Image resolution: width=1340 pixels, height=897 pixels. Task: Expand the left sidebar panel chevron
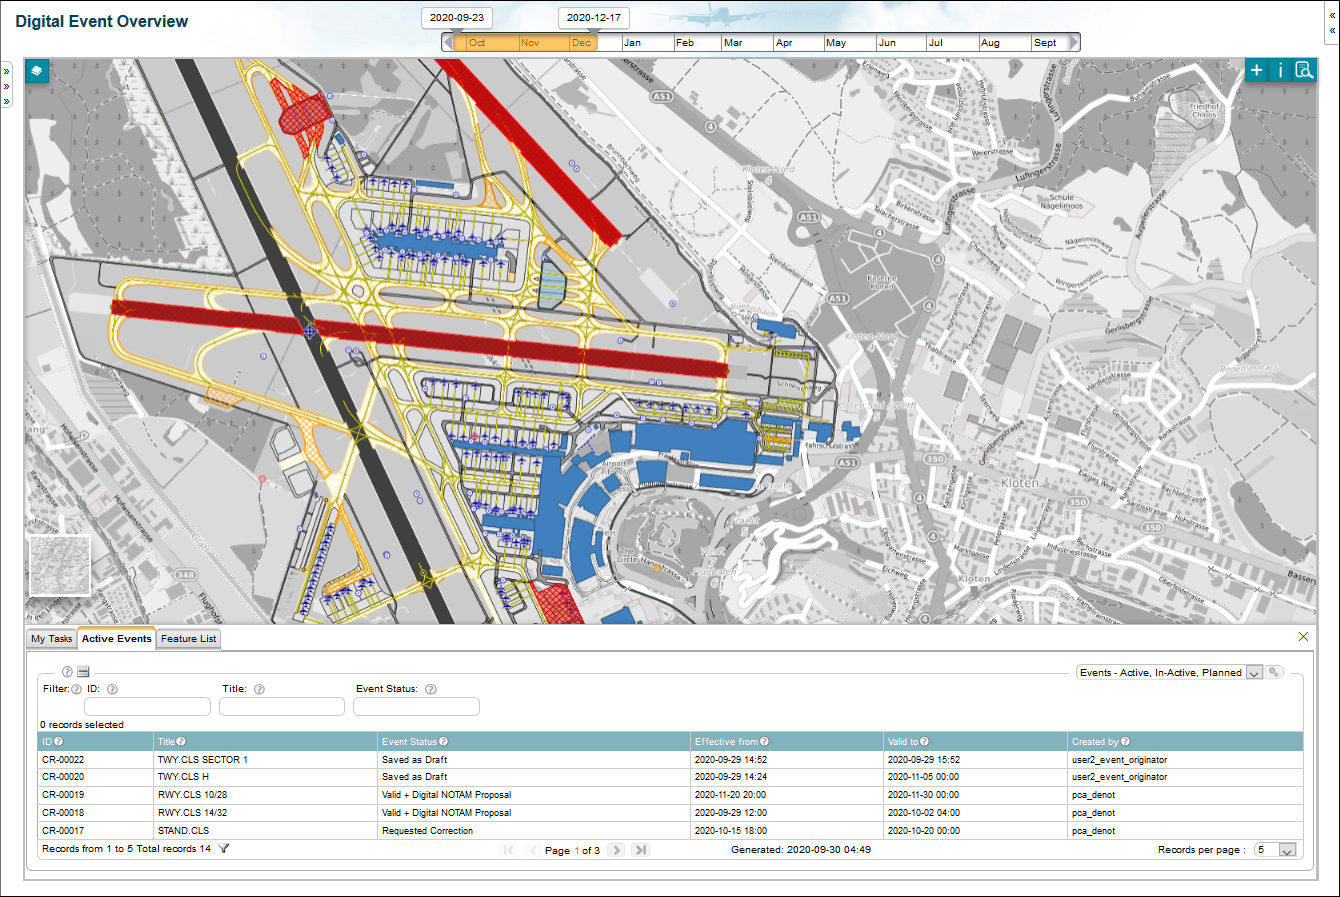pos(7,71)
